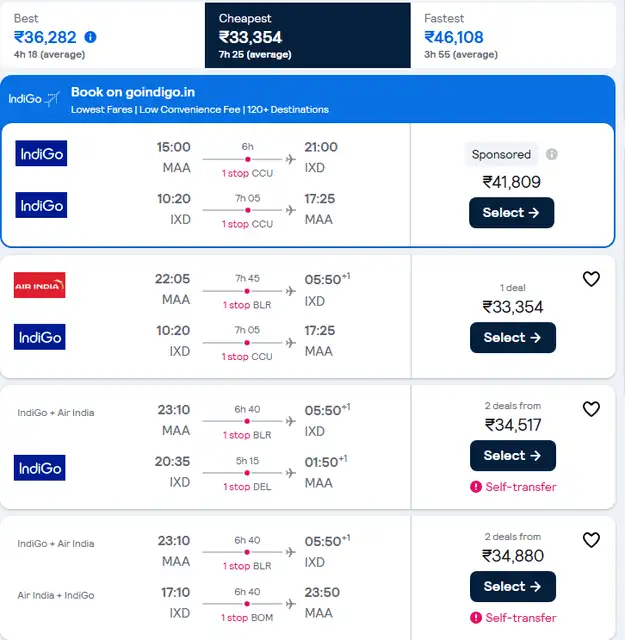
Task: Switch to the Fastest sorting tab
Action: click(513, 36)
